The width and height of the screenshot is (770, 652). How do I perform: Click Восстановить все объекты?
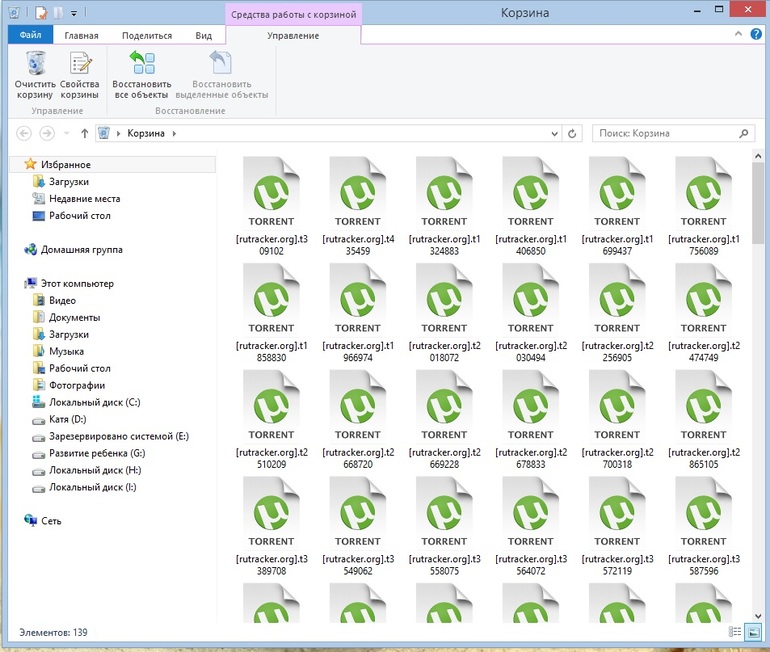(142, 75)
